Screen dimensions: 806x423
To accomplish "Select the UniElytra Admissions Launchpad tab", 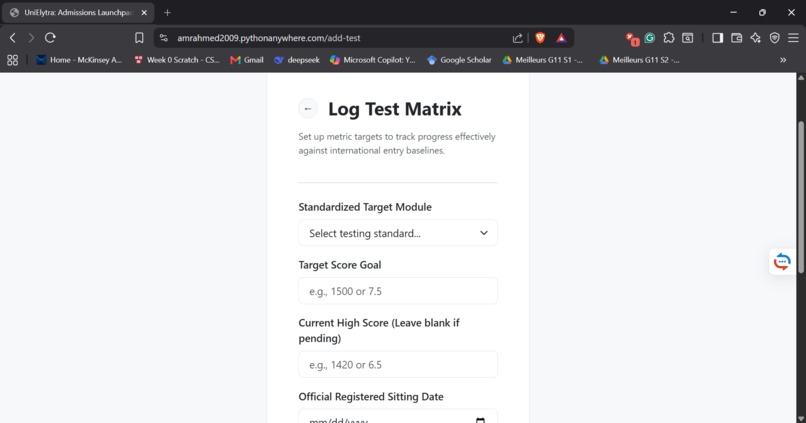I will [x=78, y=12].
